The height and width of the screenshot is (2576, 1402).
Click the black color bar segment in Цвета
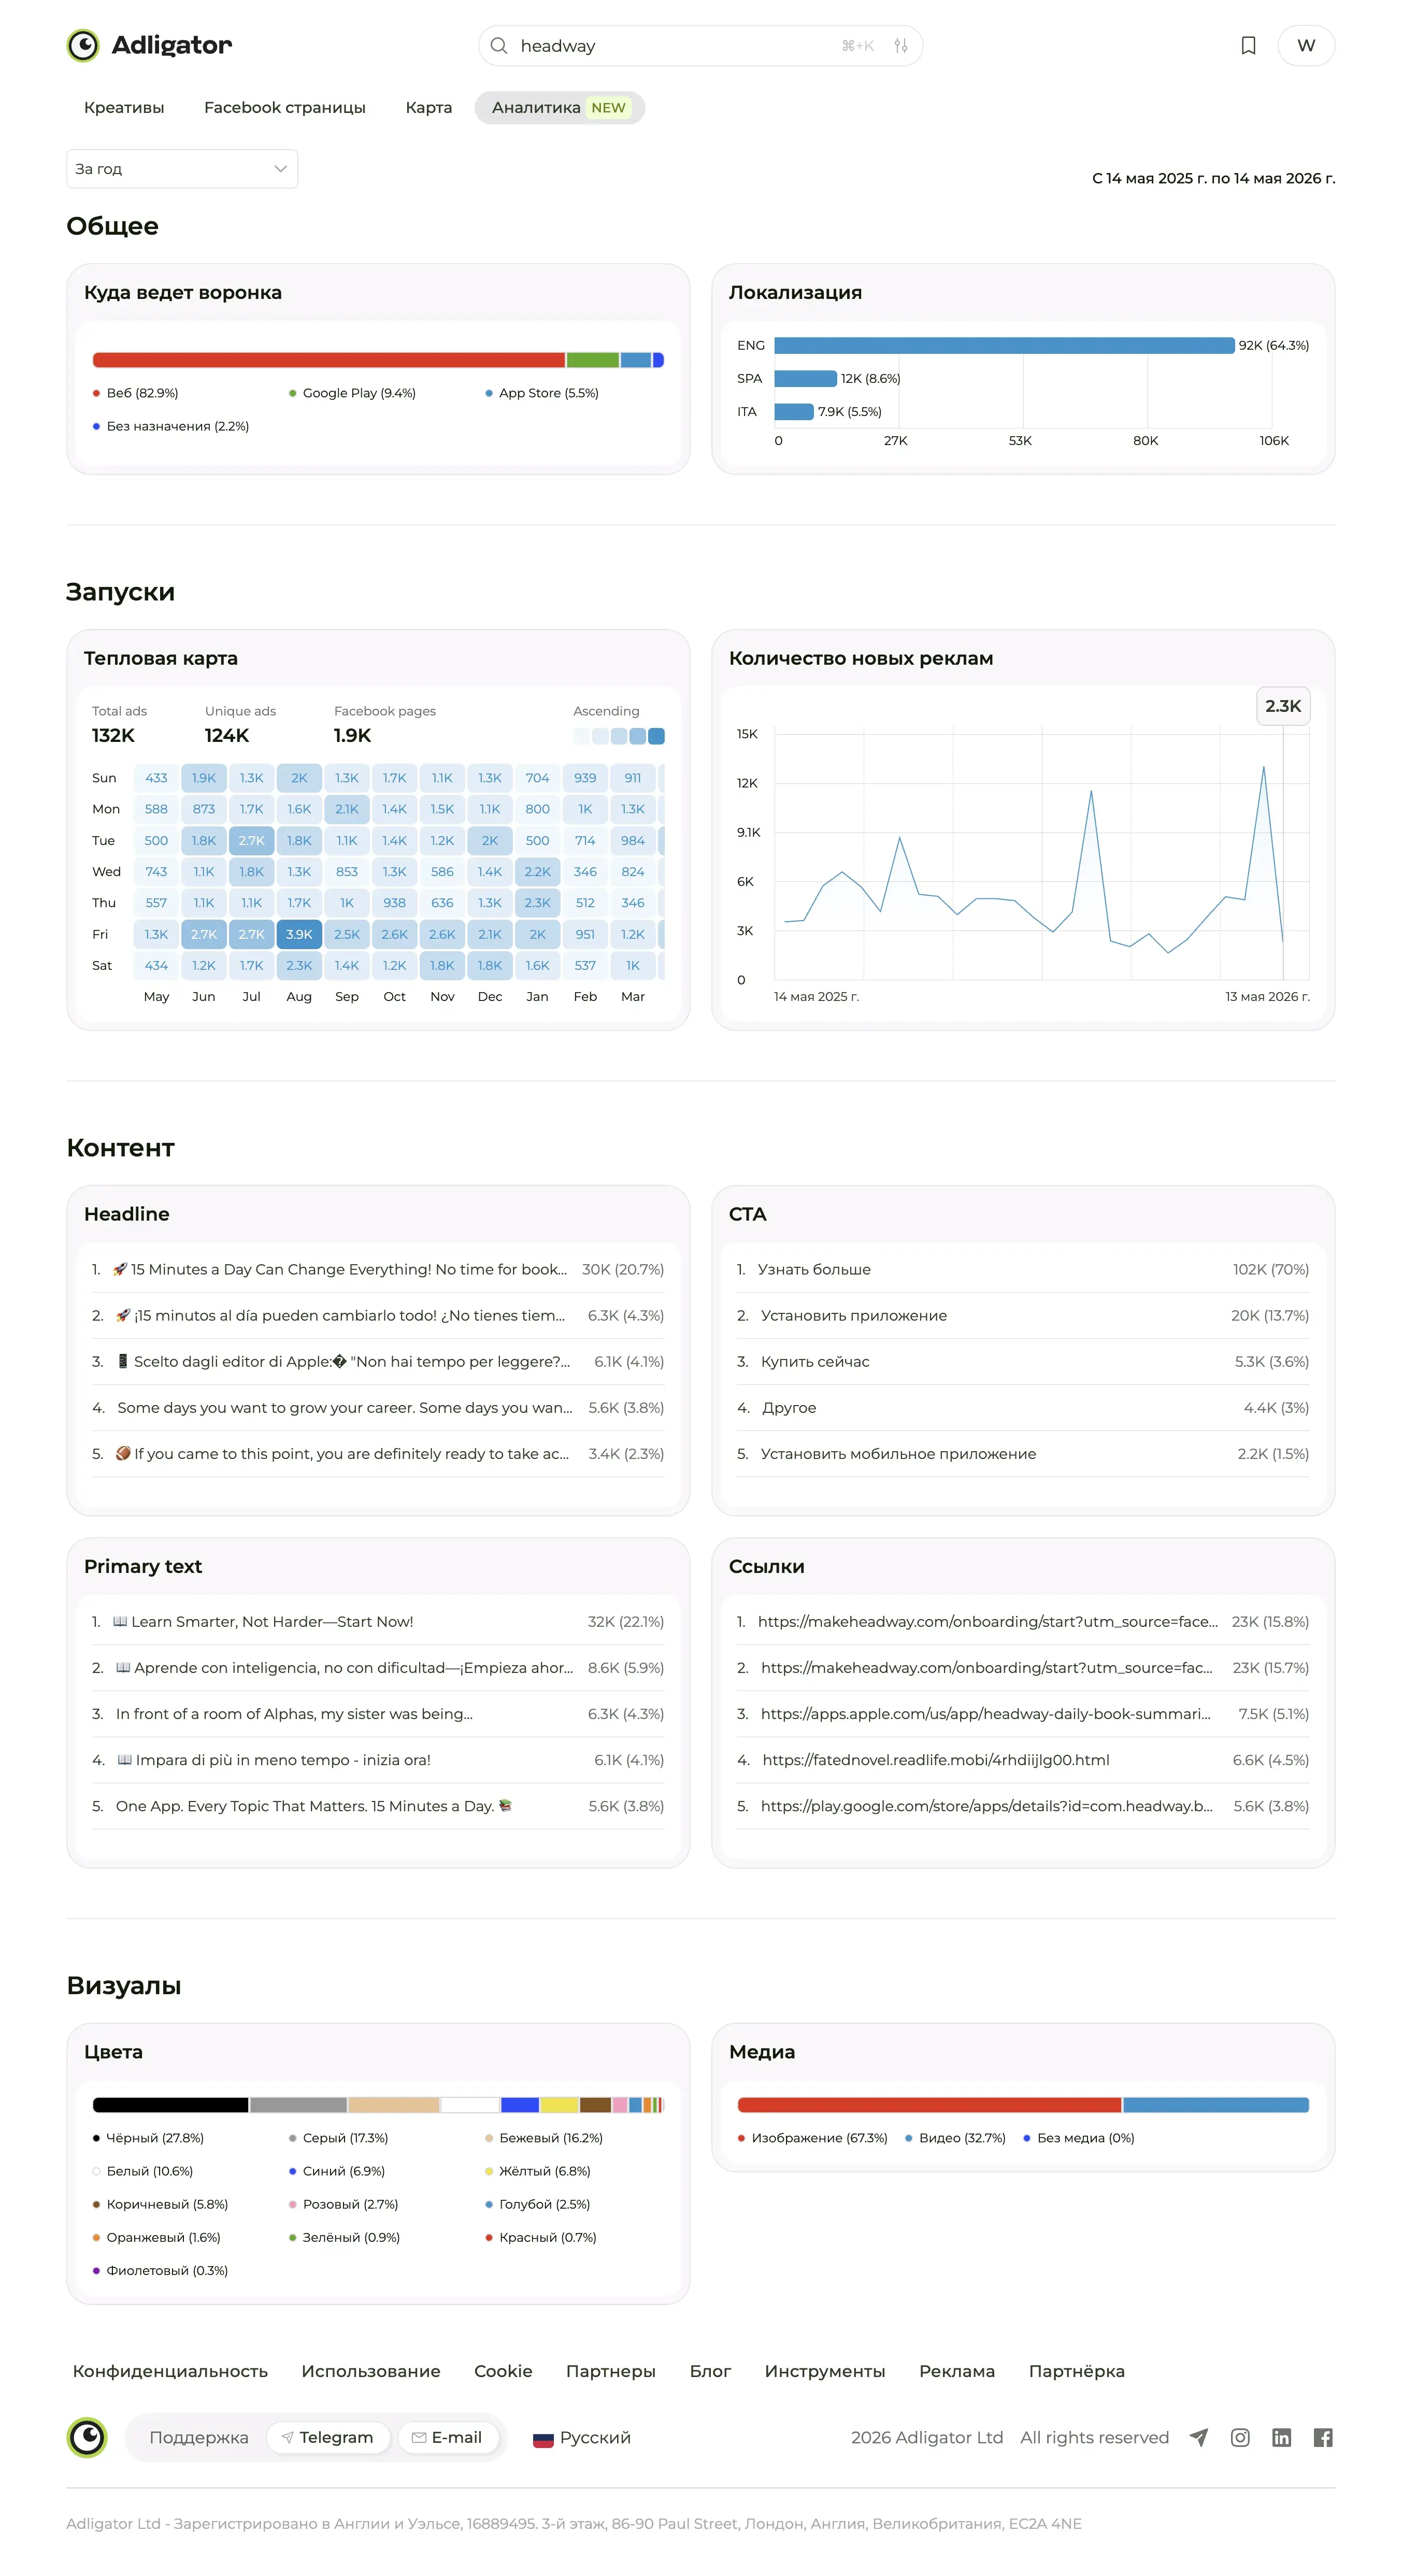coord(170,2105)
